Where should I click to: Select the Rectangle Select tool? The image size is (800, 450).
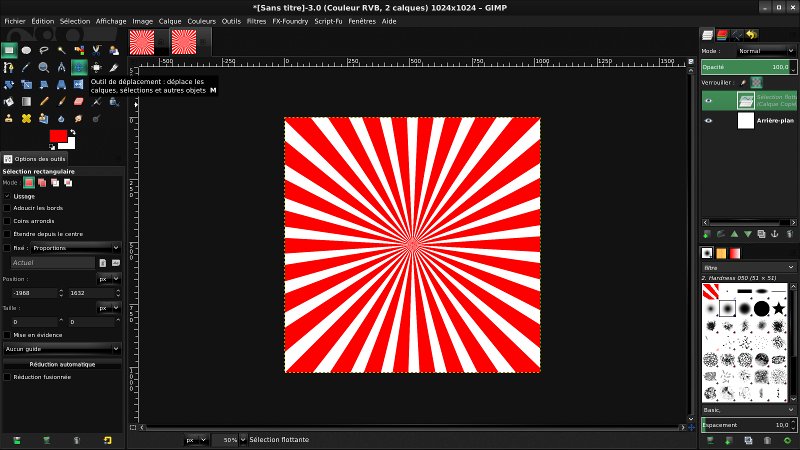[x=9, y=50]
